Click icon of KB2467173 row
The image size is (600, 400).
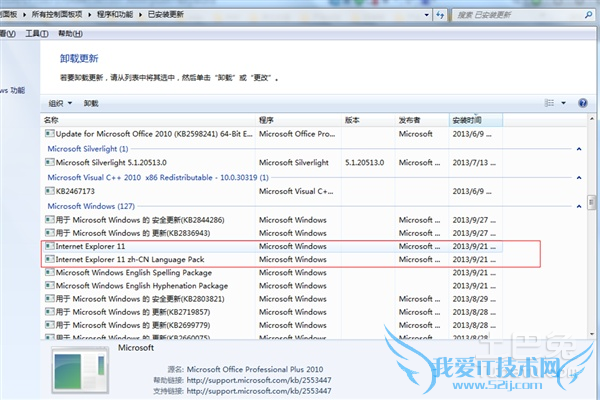coord(50,191)
